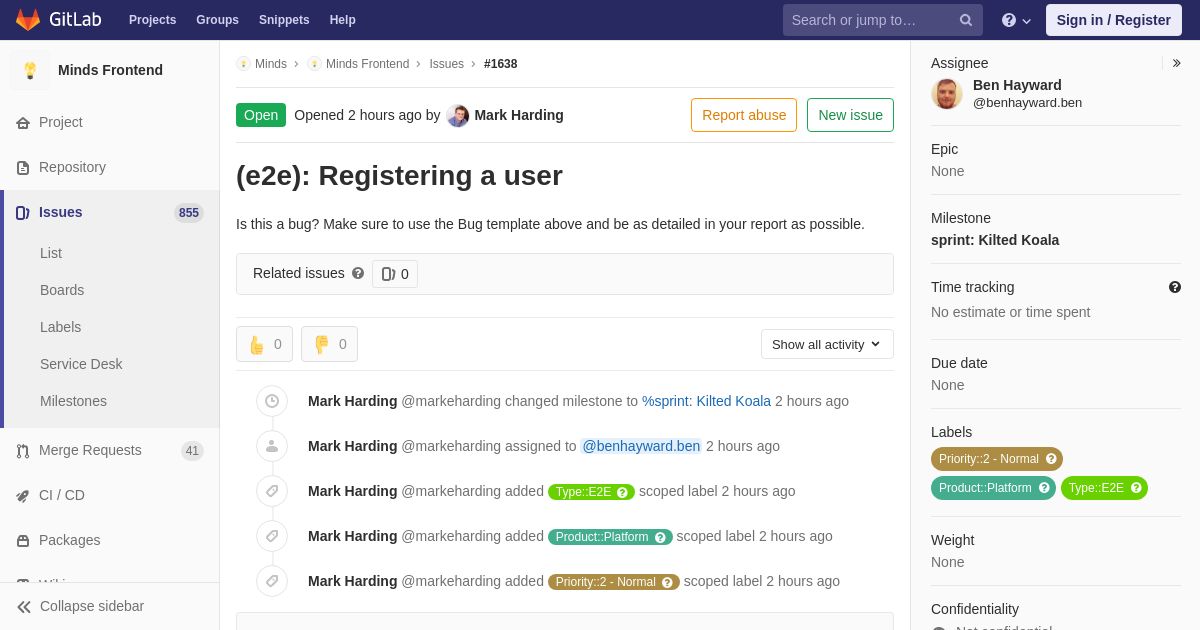Click Mark Harding's avatar image

tap(458, 115)
